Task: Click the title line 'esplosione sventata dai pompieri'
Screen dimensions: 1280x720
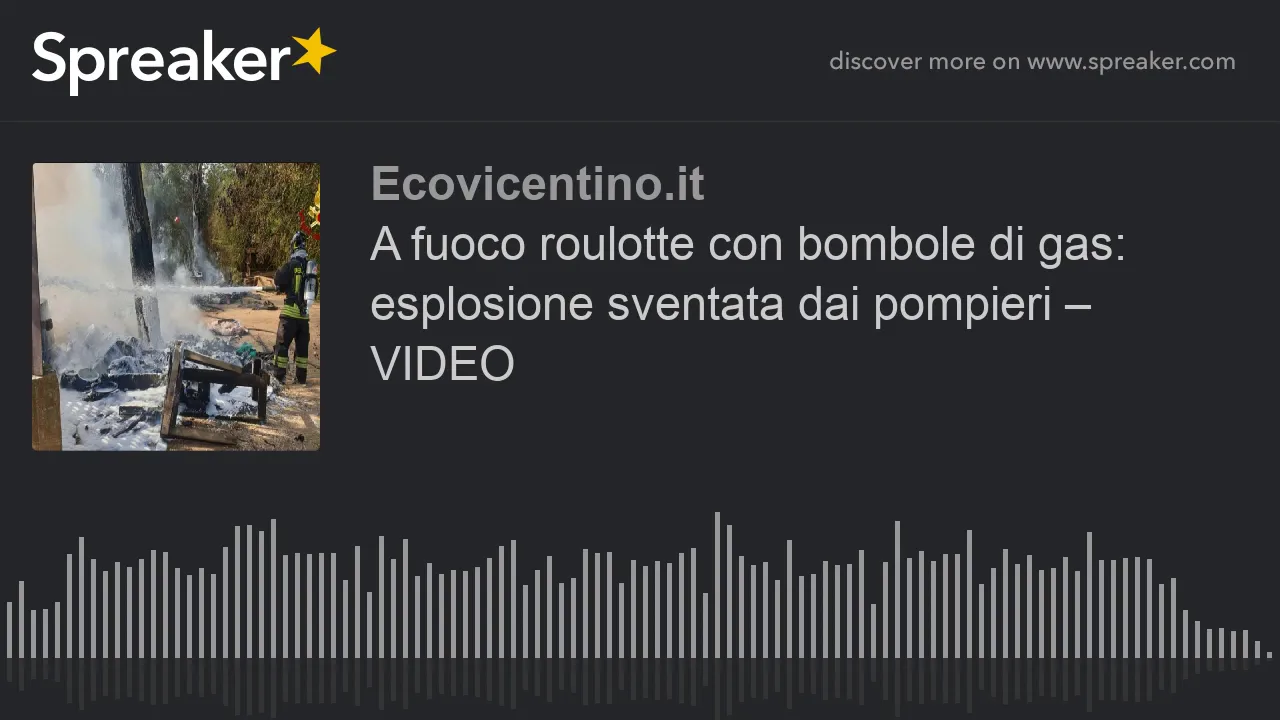Action: click(711, 304)
